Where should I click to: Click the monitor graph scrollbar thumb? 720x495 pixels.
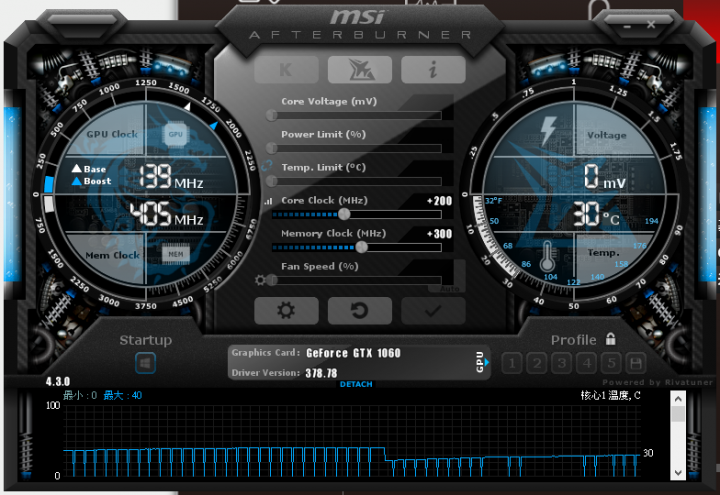(x=678, y=413)
